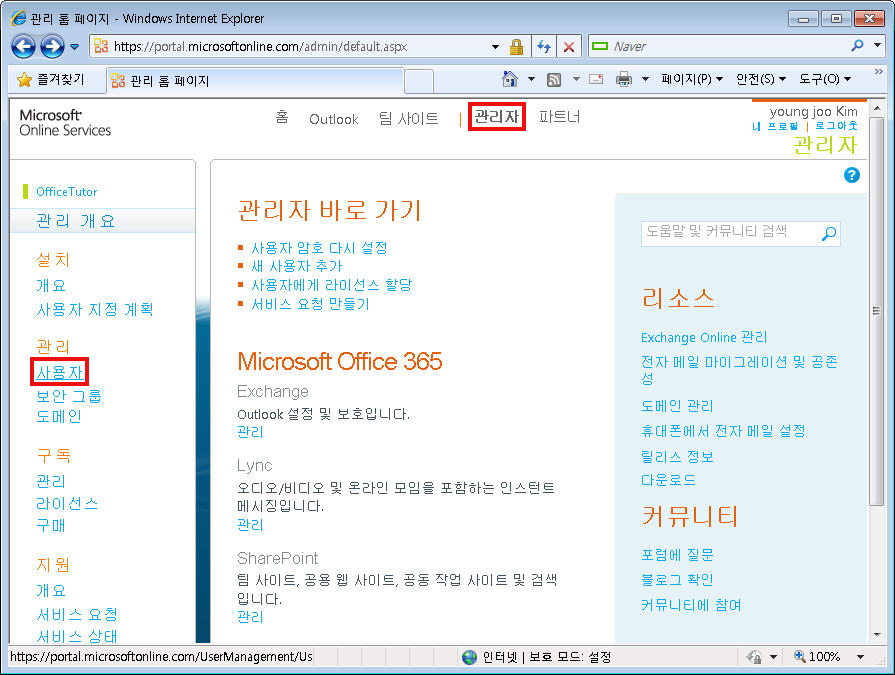Image resolution: width=895 pixels, height=675 pixels.
Task: Open the 릴리스 정보 link
Action: tap(677, 456)
